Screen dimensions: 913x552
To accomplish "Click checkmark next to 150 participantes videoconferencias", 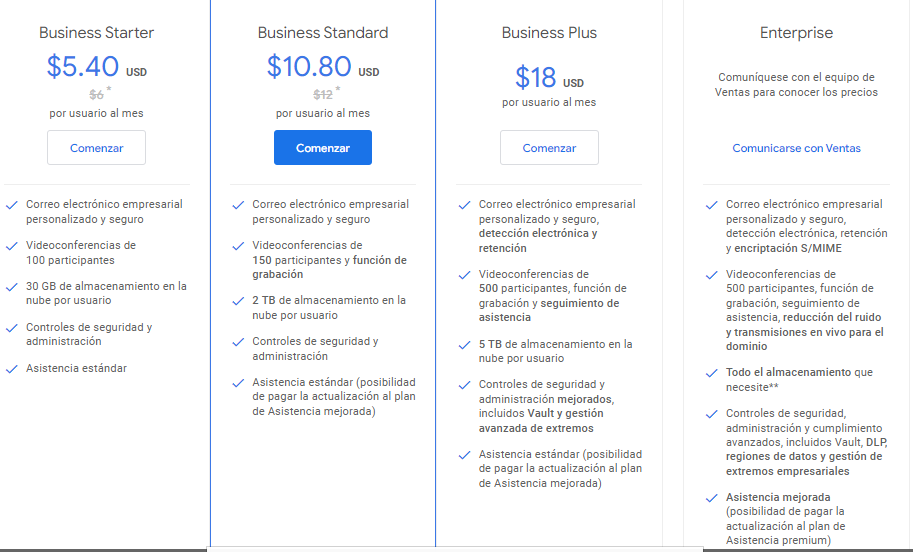I will [x=238, y=245].
